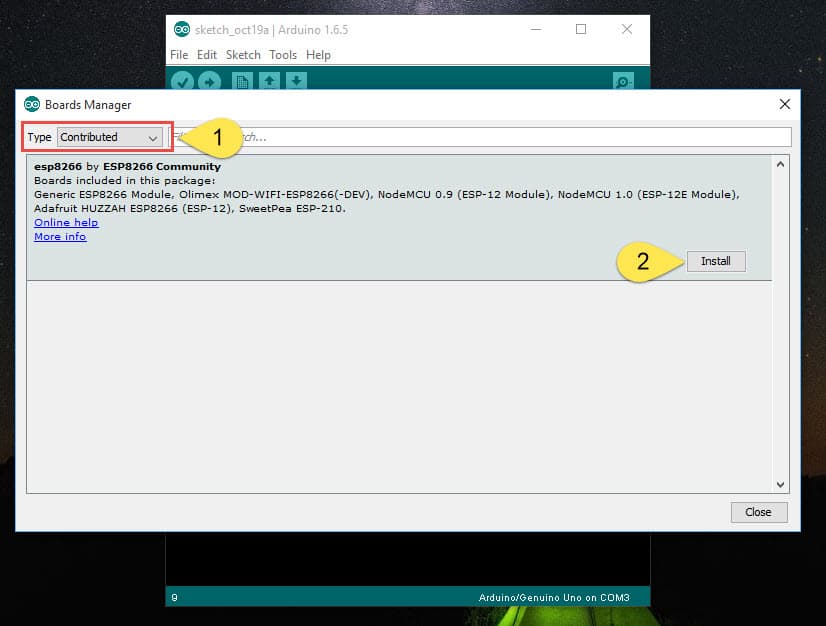
Task: Open the Serial Monitor magnifier icon
Action: click(x=623, y=82)
